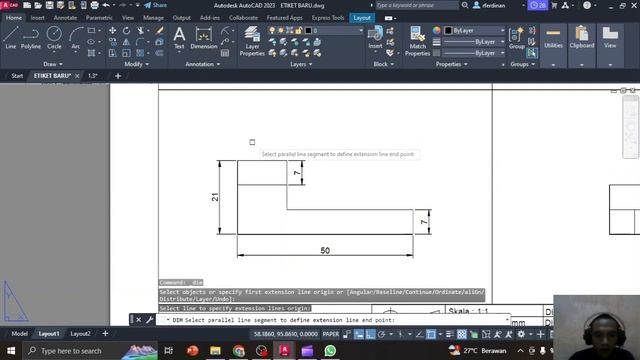Click the Save icon in quick access
This screenshot has width=640, height=360.
pos(49,5)
